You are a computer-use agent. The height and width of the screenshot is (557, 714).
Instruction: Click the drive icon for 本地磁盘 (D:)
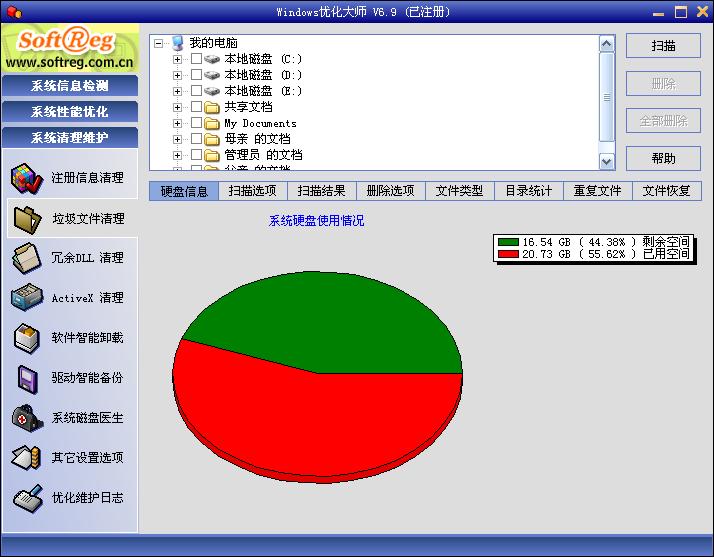pos(212,75)
